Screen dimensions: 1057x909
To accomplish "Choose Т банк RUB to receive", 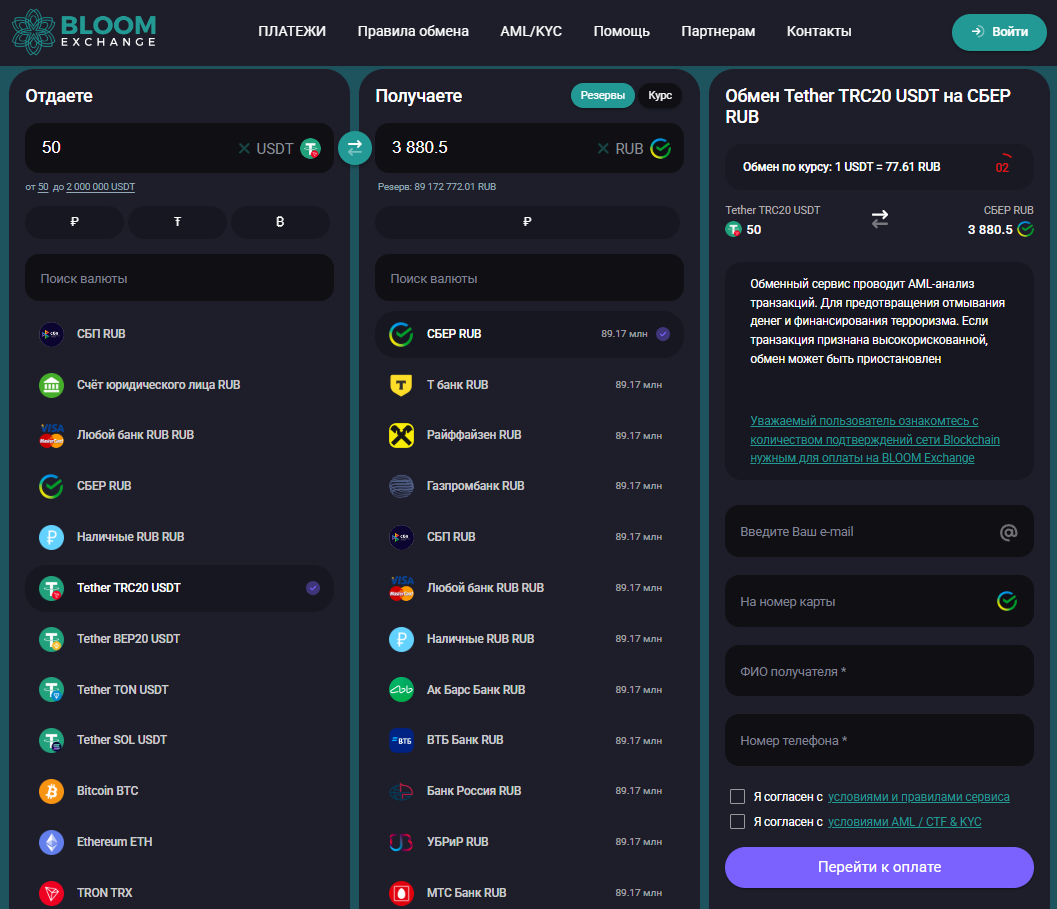I will pos(529,385).
